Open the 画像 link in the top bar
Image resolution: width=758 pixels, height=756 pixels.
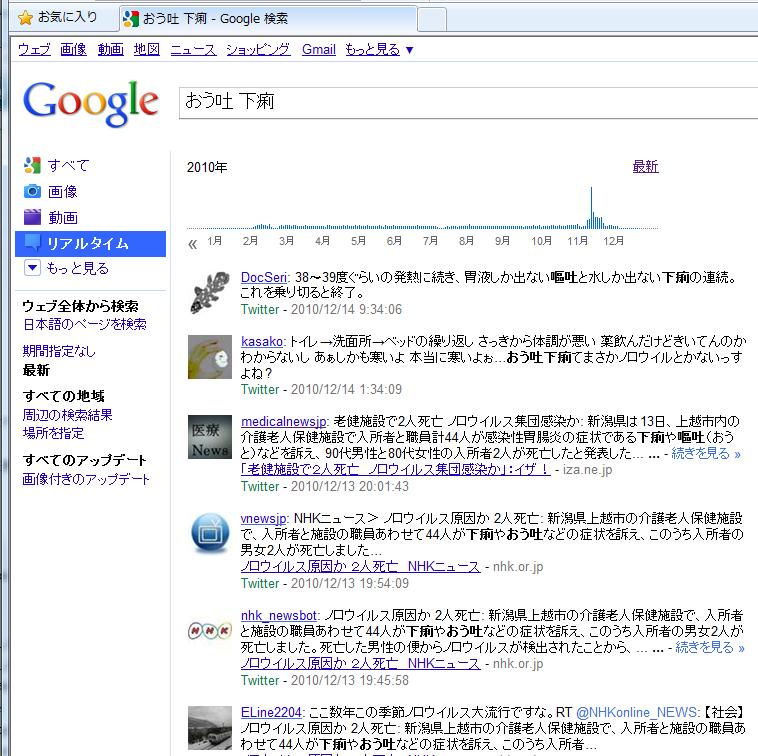tap(73, 49)
